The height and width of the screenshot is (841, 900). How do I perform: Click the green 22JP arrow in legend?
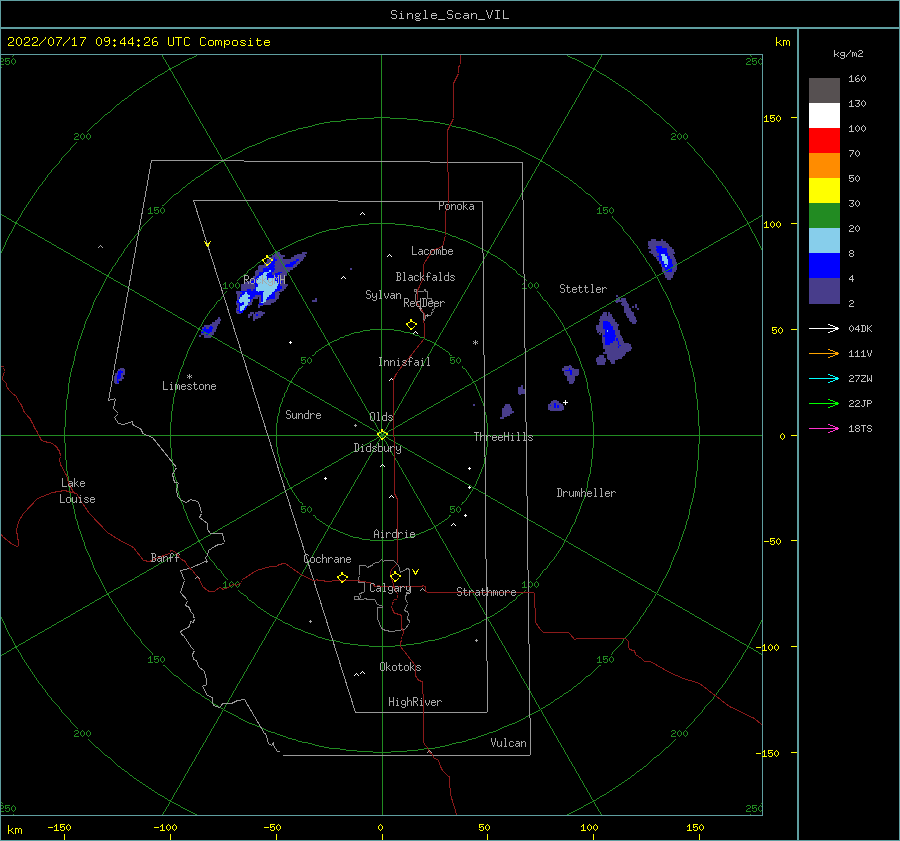(824, 404)
